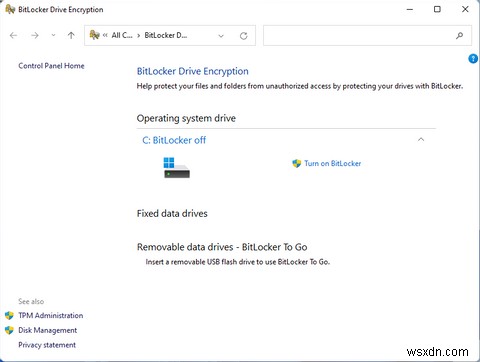
Task: Click the Fixed data drives heading
Action: coord(172,213)
